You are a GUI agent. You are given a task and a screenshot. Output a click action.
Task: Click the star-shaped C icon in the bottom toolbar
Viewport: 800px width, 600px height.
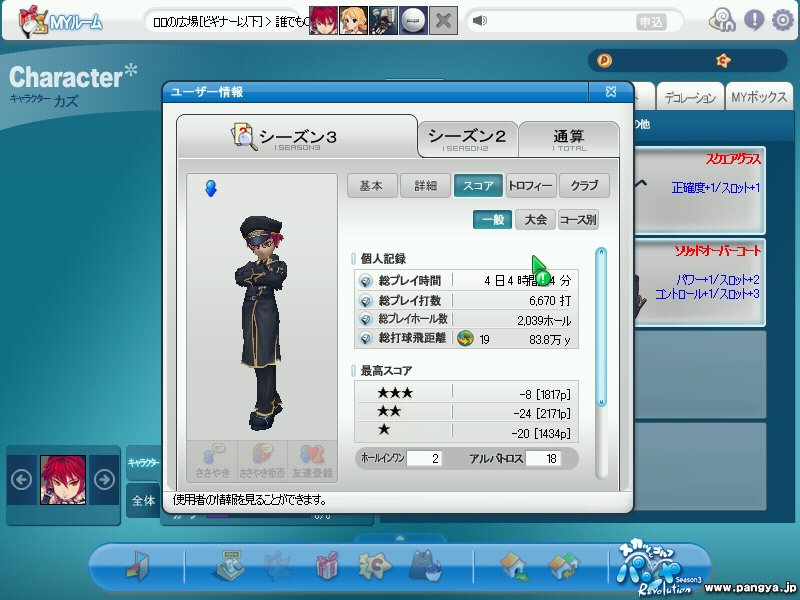coord(375,566)
